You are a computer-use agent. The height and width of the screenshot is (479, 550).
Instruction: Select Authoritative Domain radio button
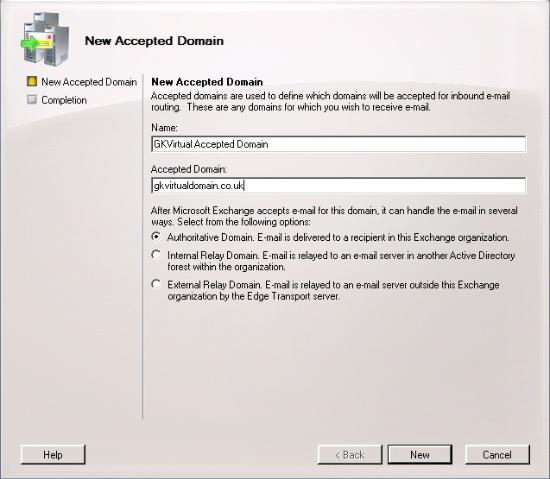click(156, 237)
